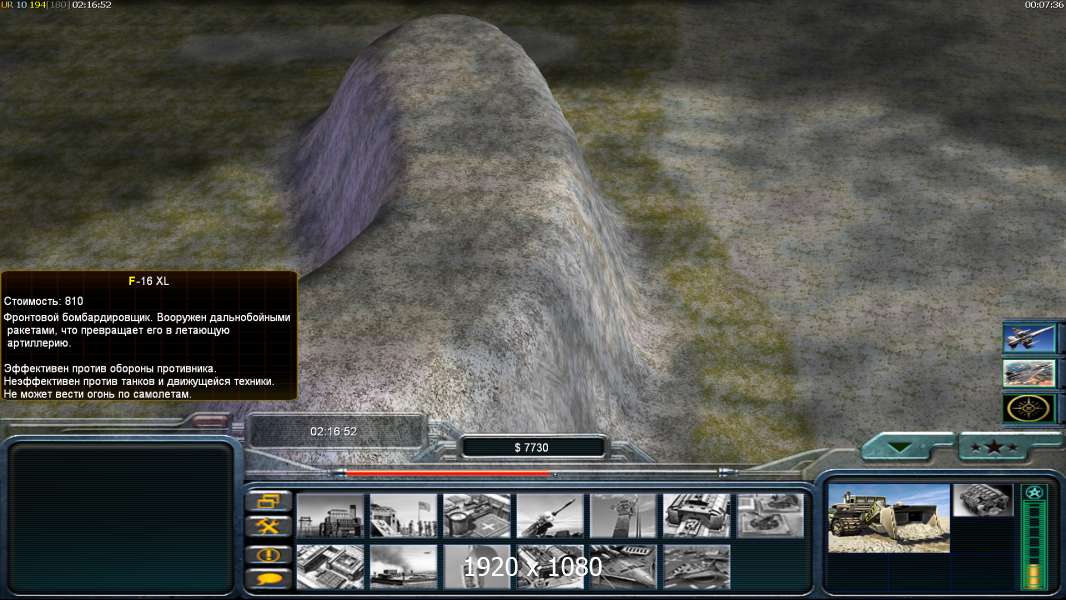Click the 00:07:36 clock in the top-right corner
The height and width of the screenshot is (600, 1066).
1044,5
